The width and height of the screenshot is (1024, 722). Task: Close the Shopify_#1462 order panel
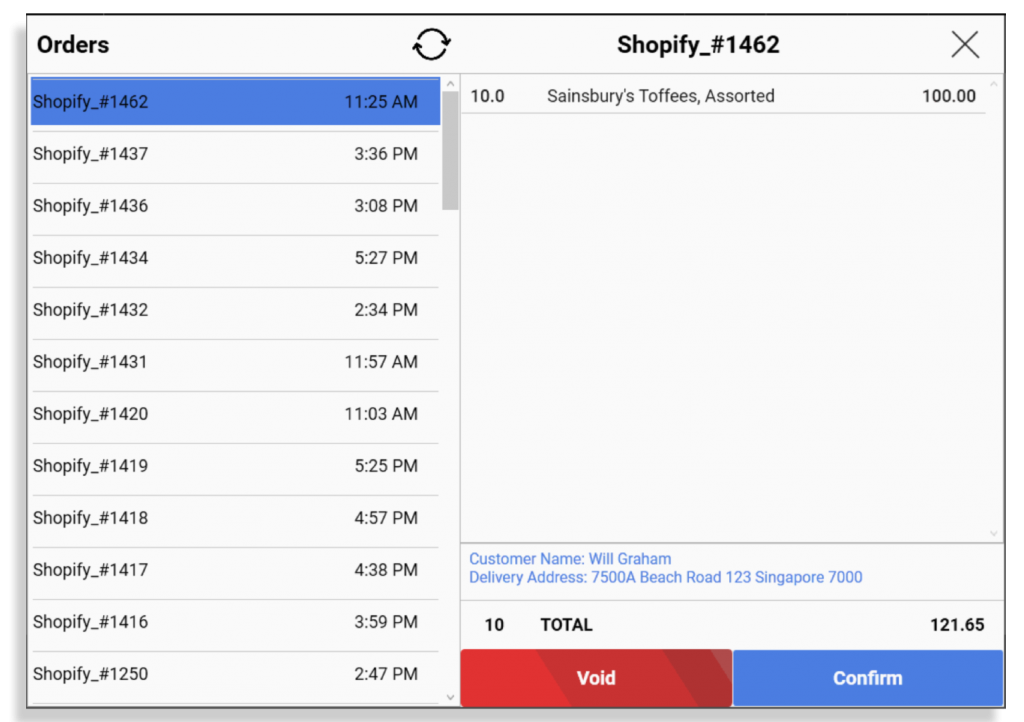point(965,44)
